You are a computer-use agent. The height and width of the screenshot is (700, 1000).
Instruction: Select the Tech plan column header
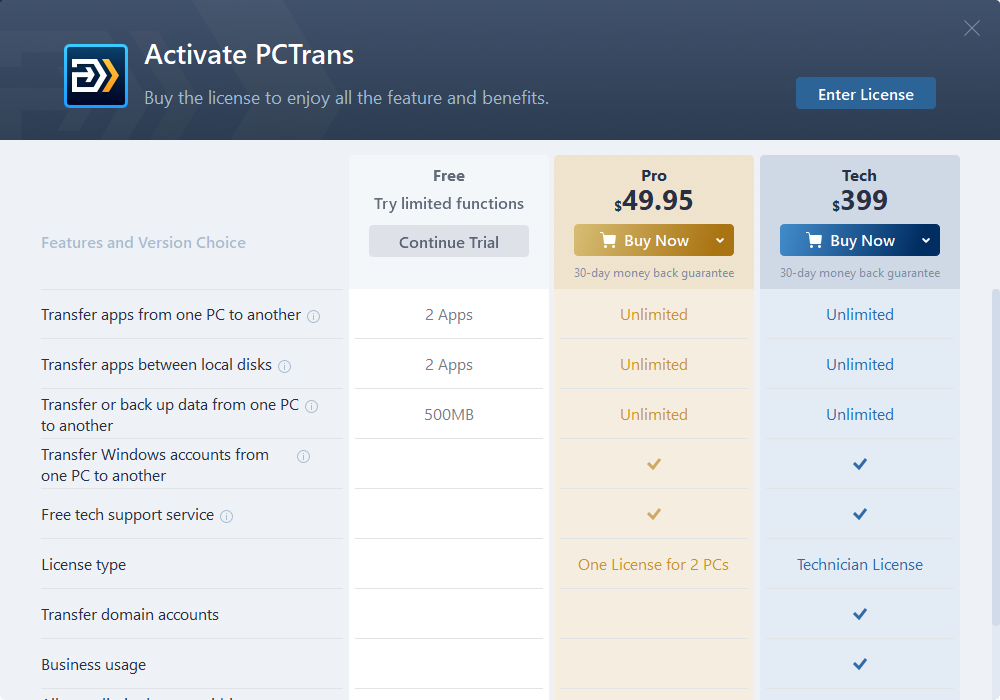point(860,176)
